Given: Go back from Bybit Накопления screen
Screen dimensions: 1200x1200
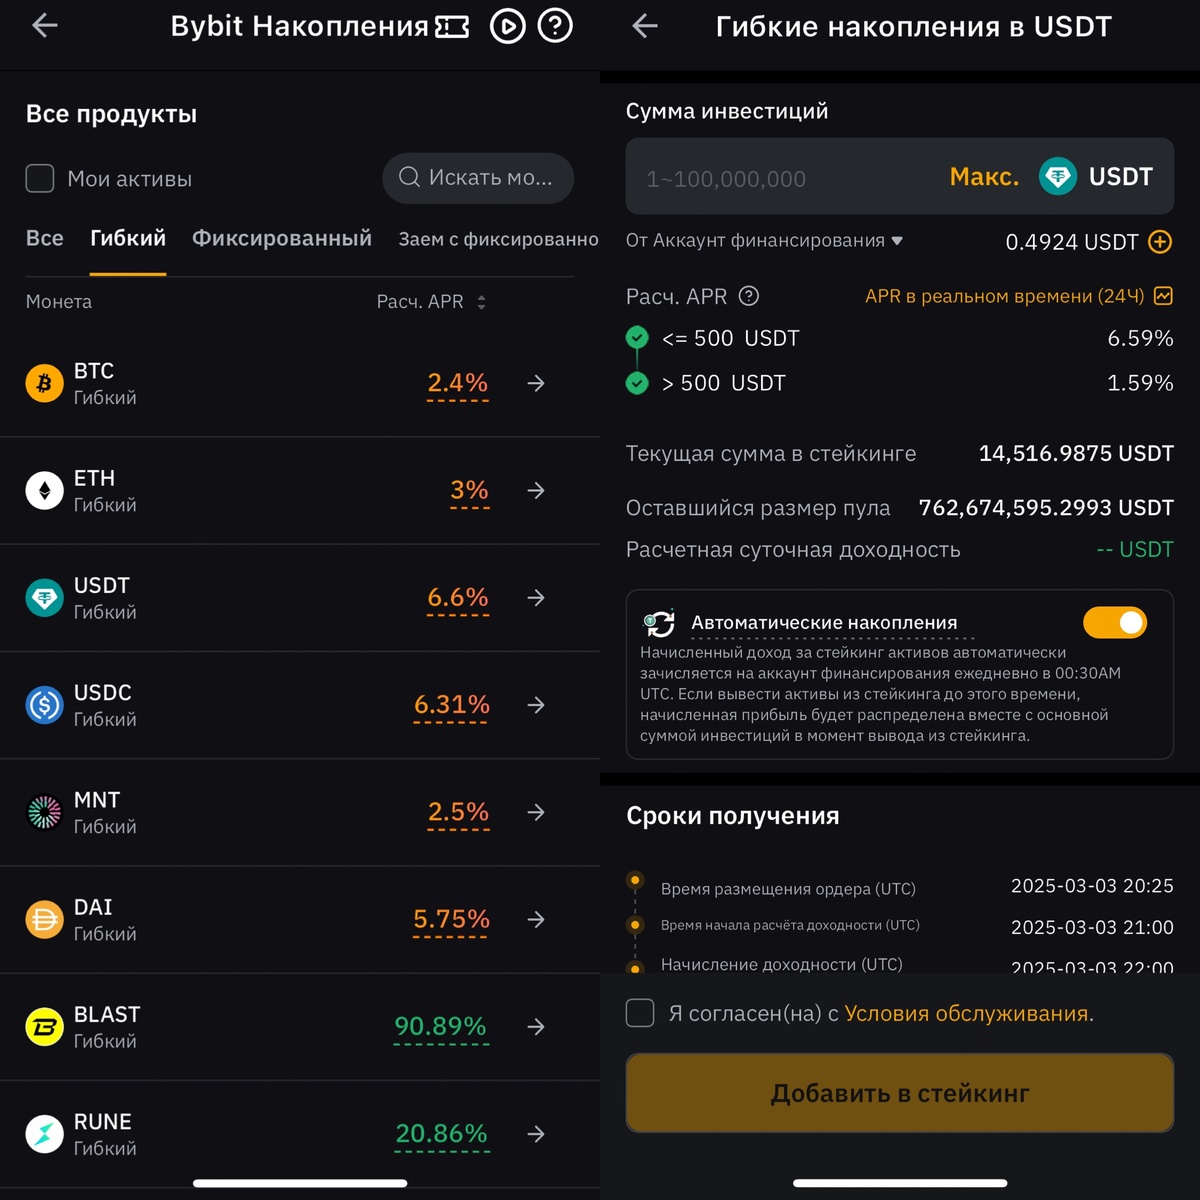Looking at the screenshot, I should click(45, 25).
